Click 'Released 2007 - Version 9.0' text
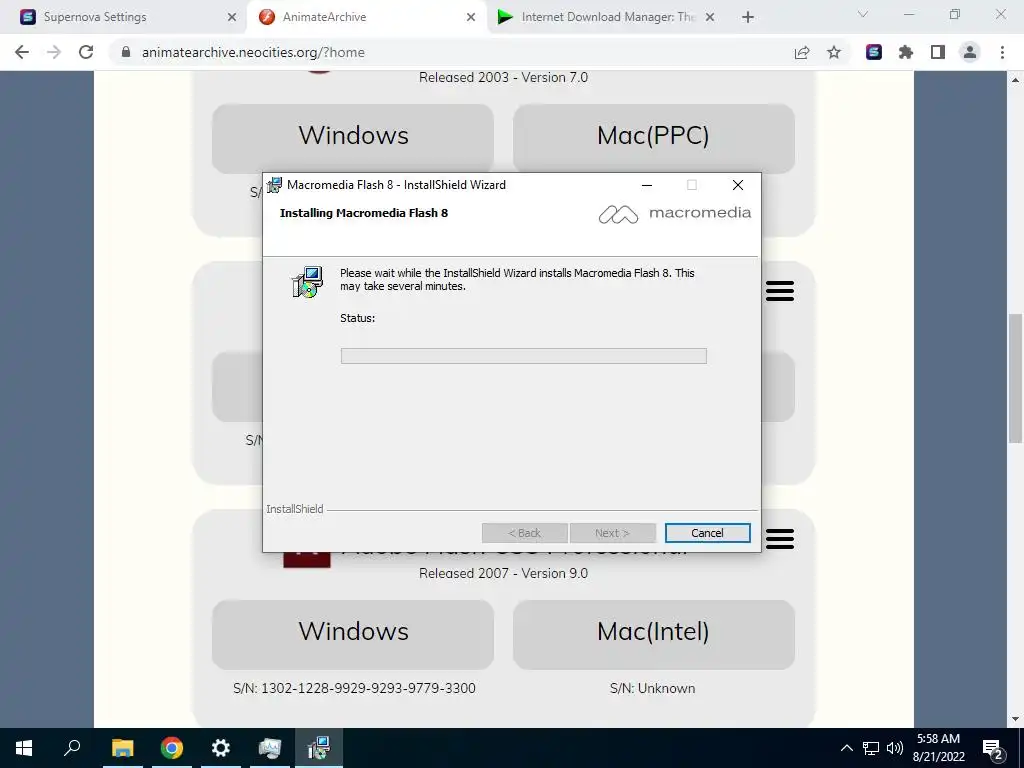The image size is (1024, 768). 504,573
